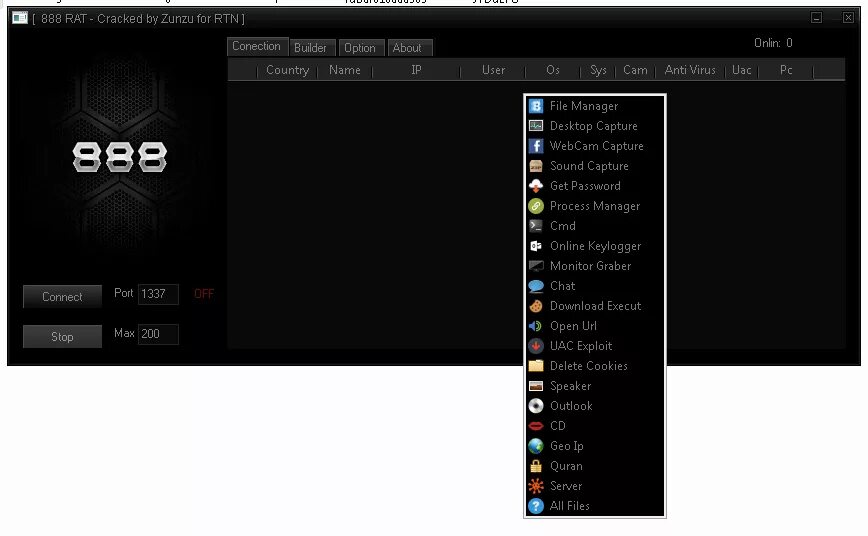The width and height of the screenshot is (868, 536).
Task: Choose the Speaker menu entry
Action: pyautogui.click(x=595, y=386)
